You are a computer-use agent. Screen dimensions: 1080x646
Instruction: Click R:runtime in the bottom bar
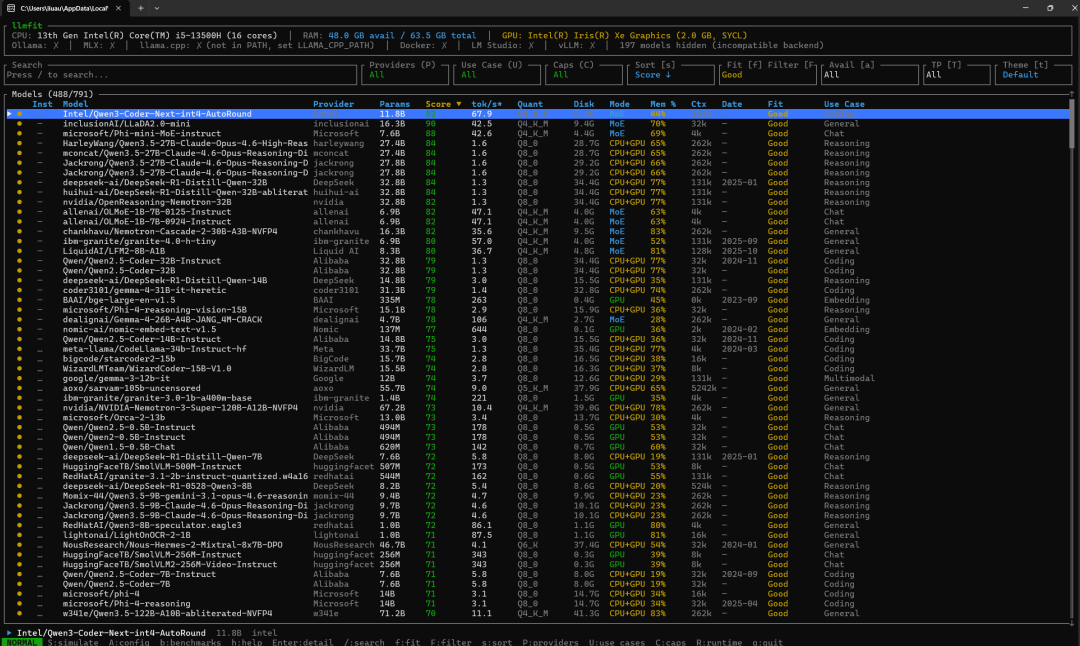click(x=718, y=642)
